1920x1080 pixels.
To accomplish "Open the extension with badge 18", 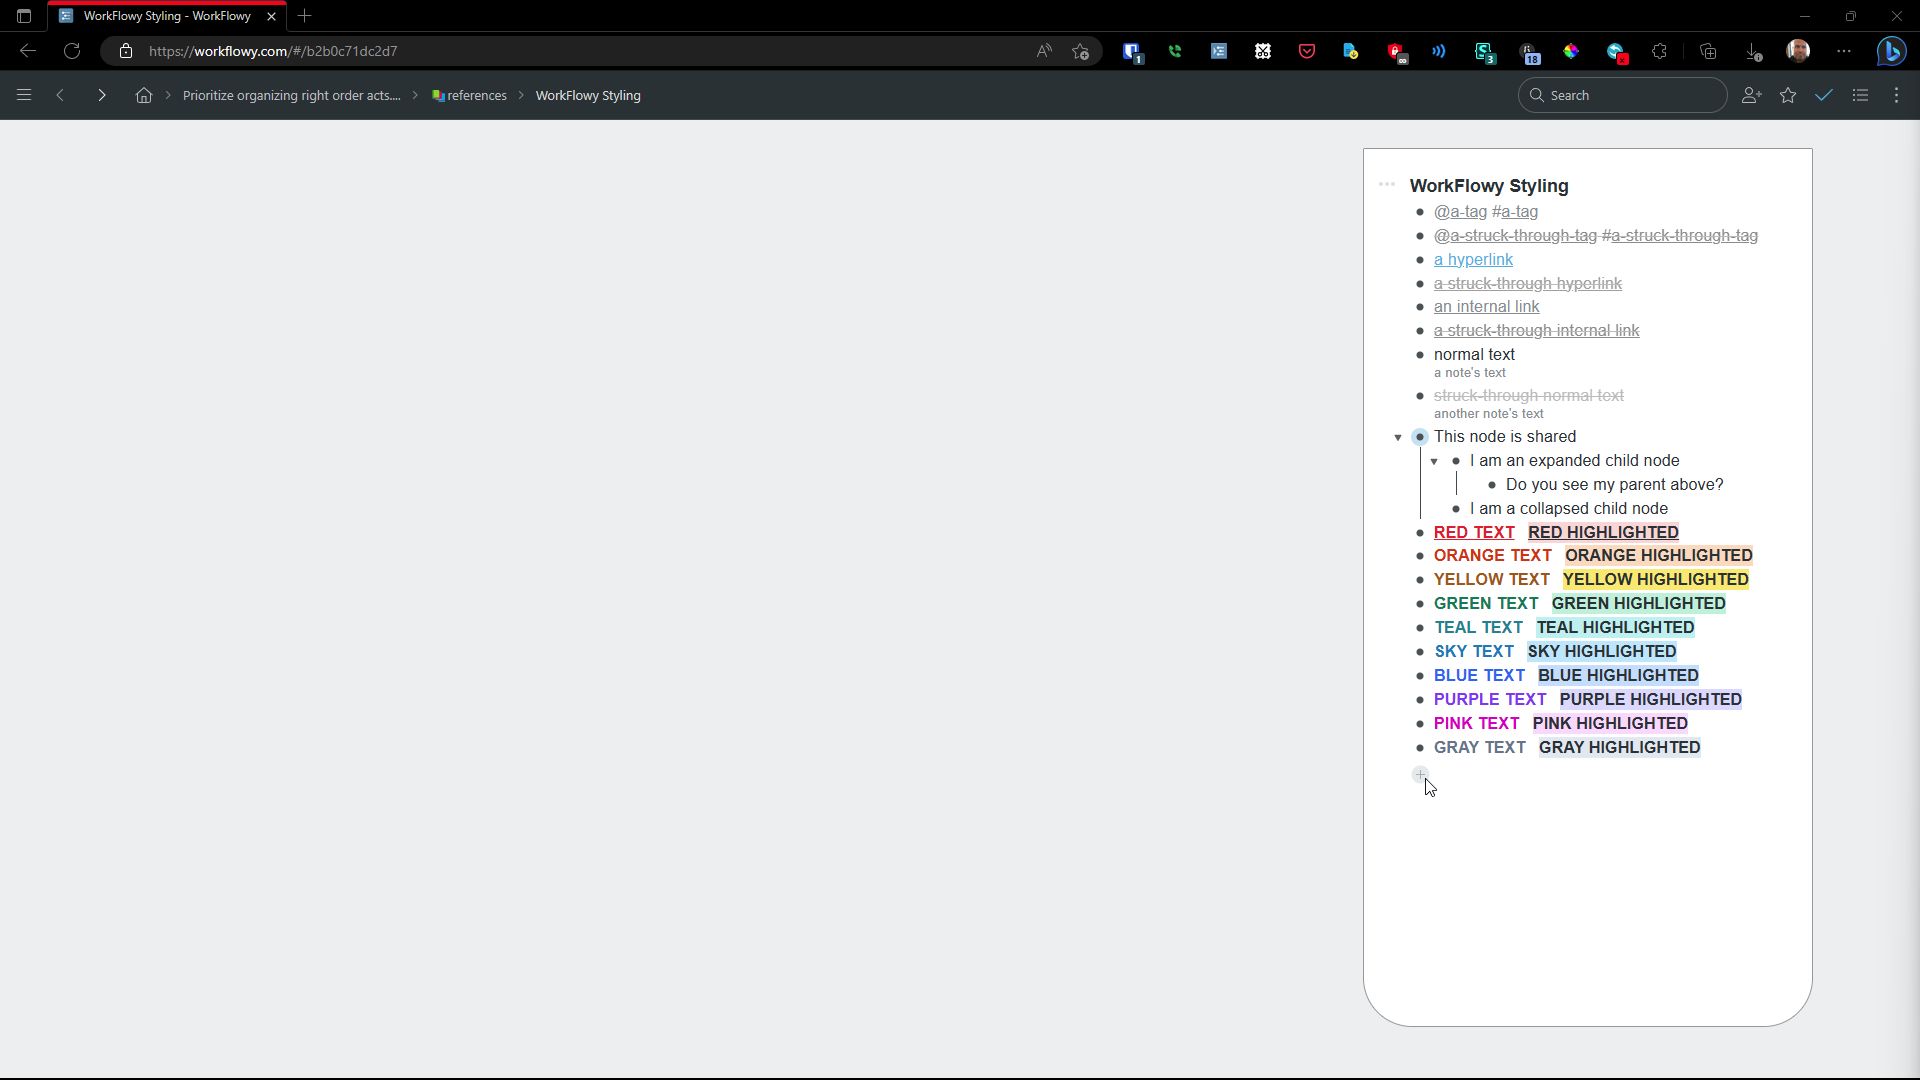I will point(1529,52).
